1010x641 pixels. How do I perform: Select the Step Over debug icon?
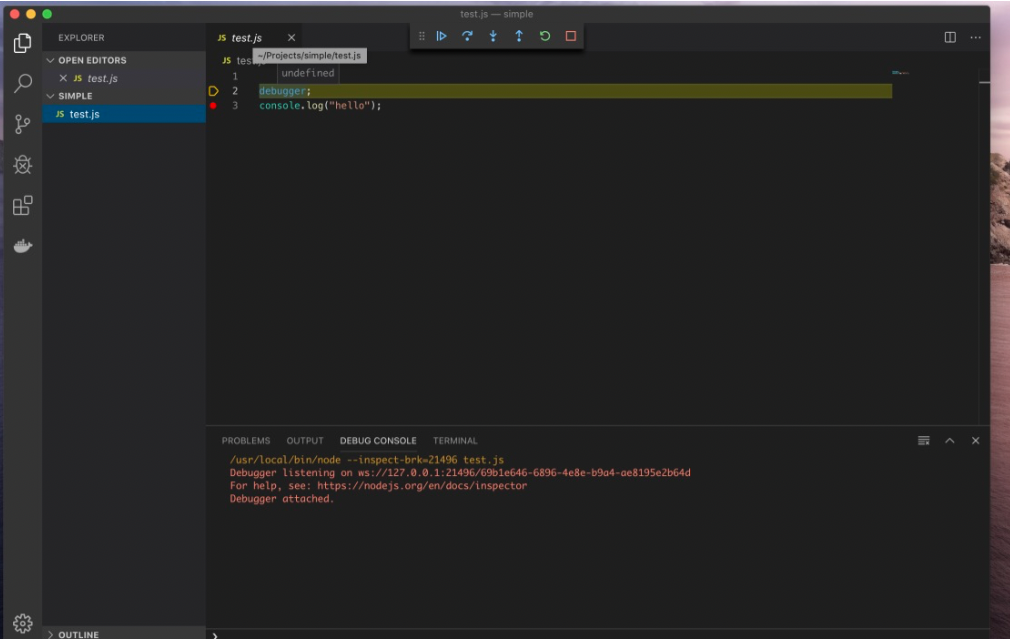(466, 36)
